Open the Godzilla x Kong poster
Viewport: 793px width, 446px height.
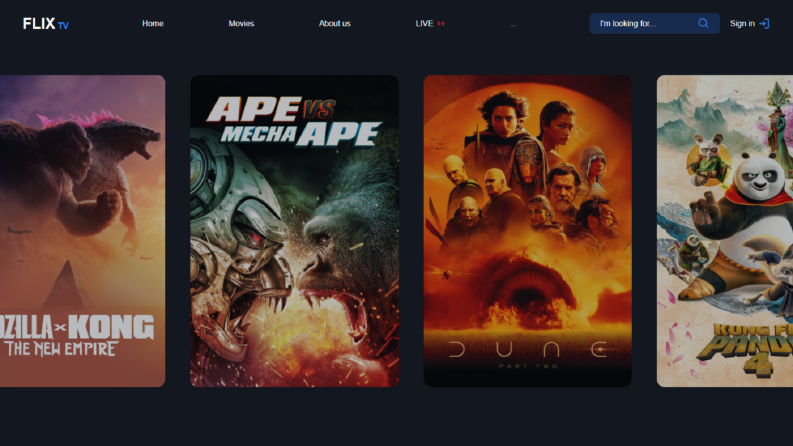82,231
